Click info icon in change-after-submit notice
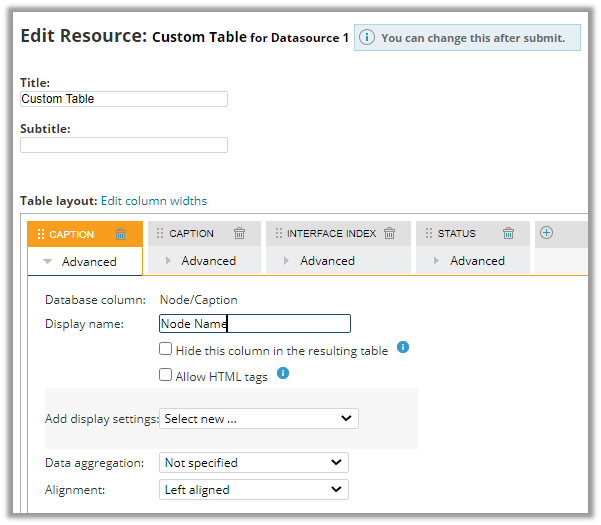 367,38
